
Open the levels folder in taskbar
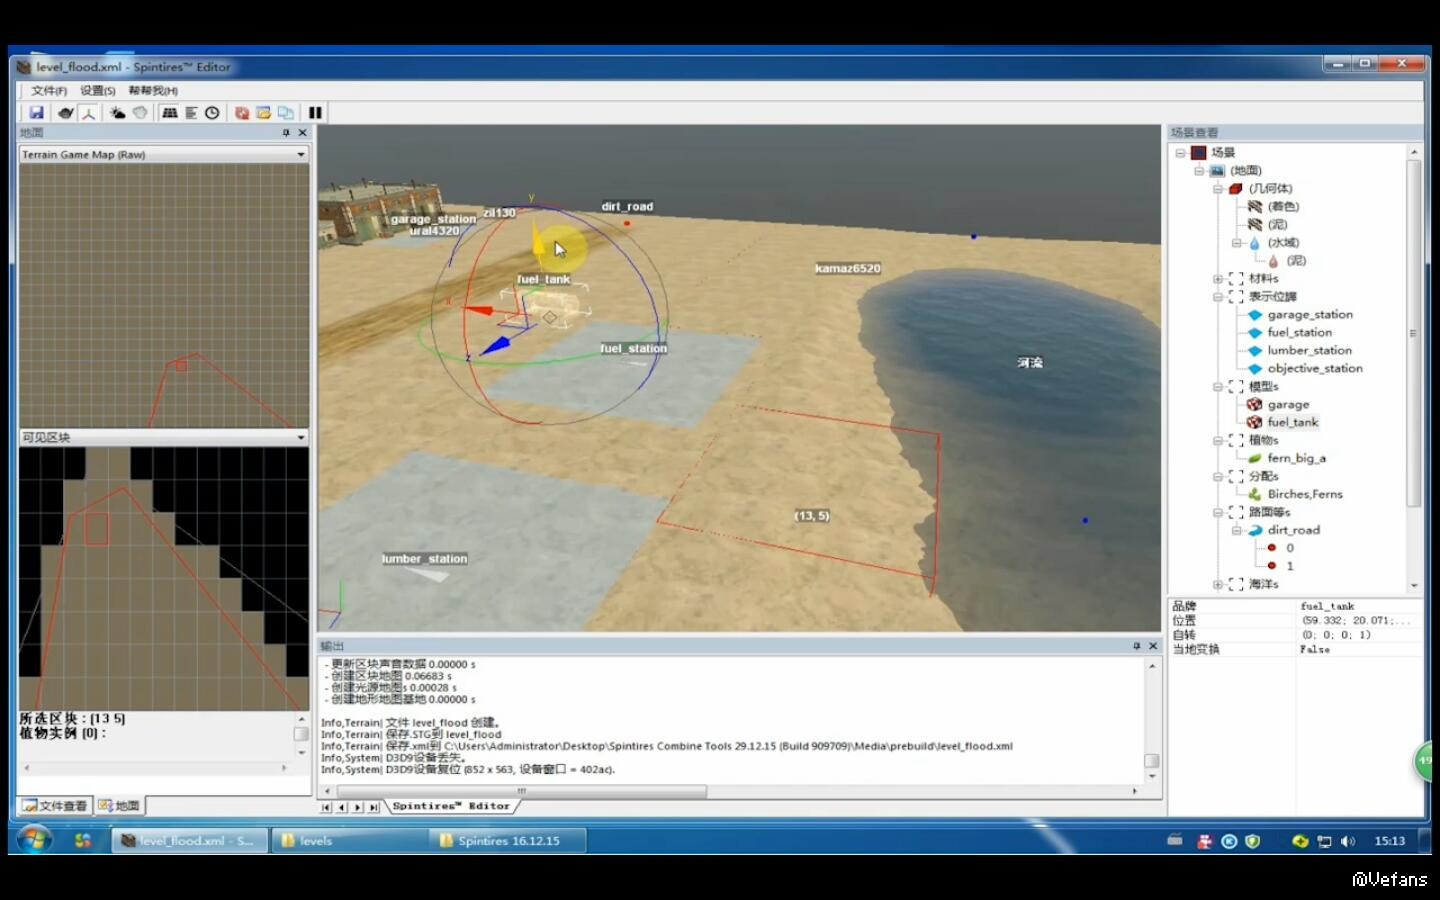(315, 841)
